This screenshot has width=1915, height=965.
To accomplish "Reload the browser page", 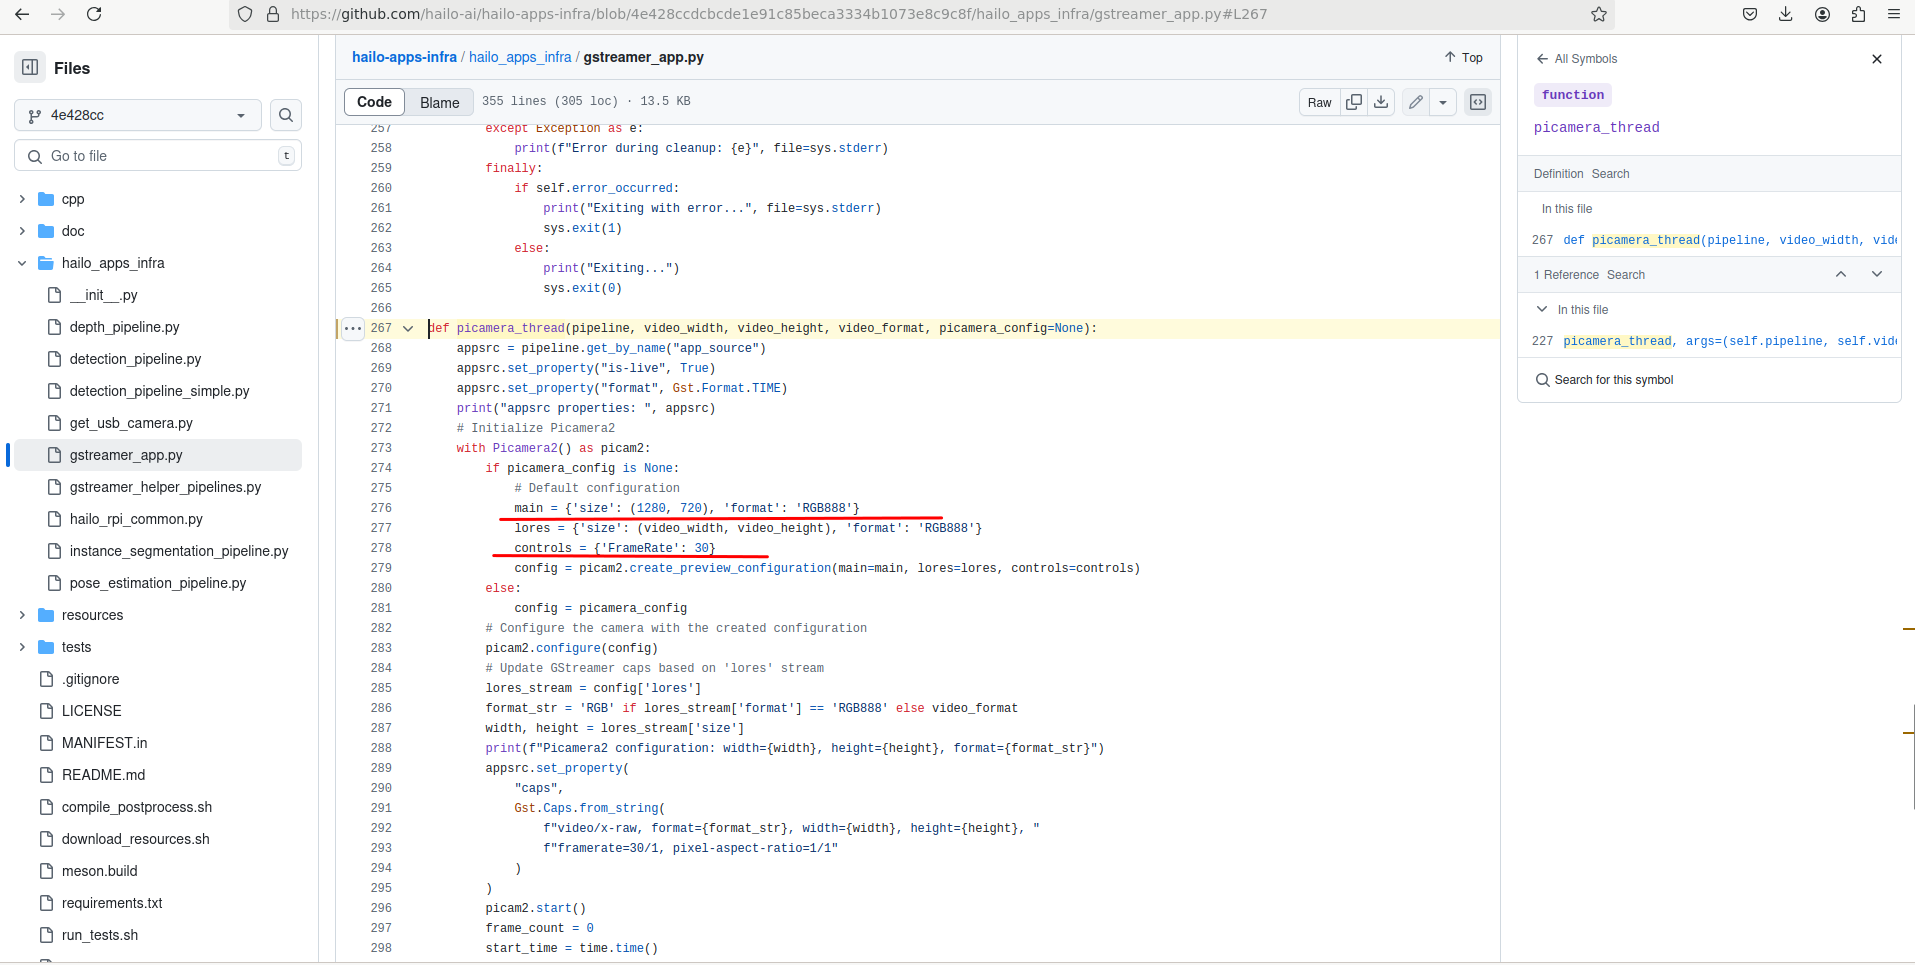I will click(94, 14).
